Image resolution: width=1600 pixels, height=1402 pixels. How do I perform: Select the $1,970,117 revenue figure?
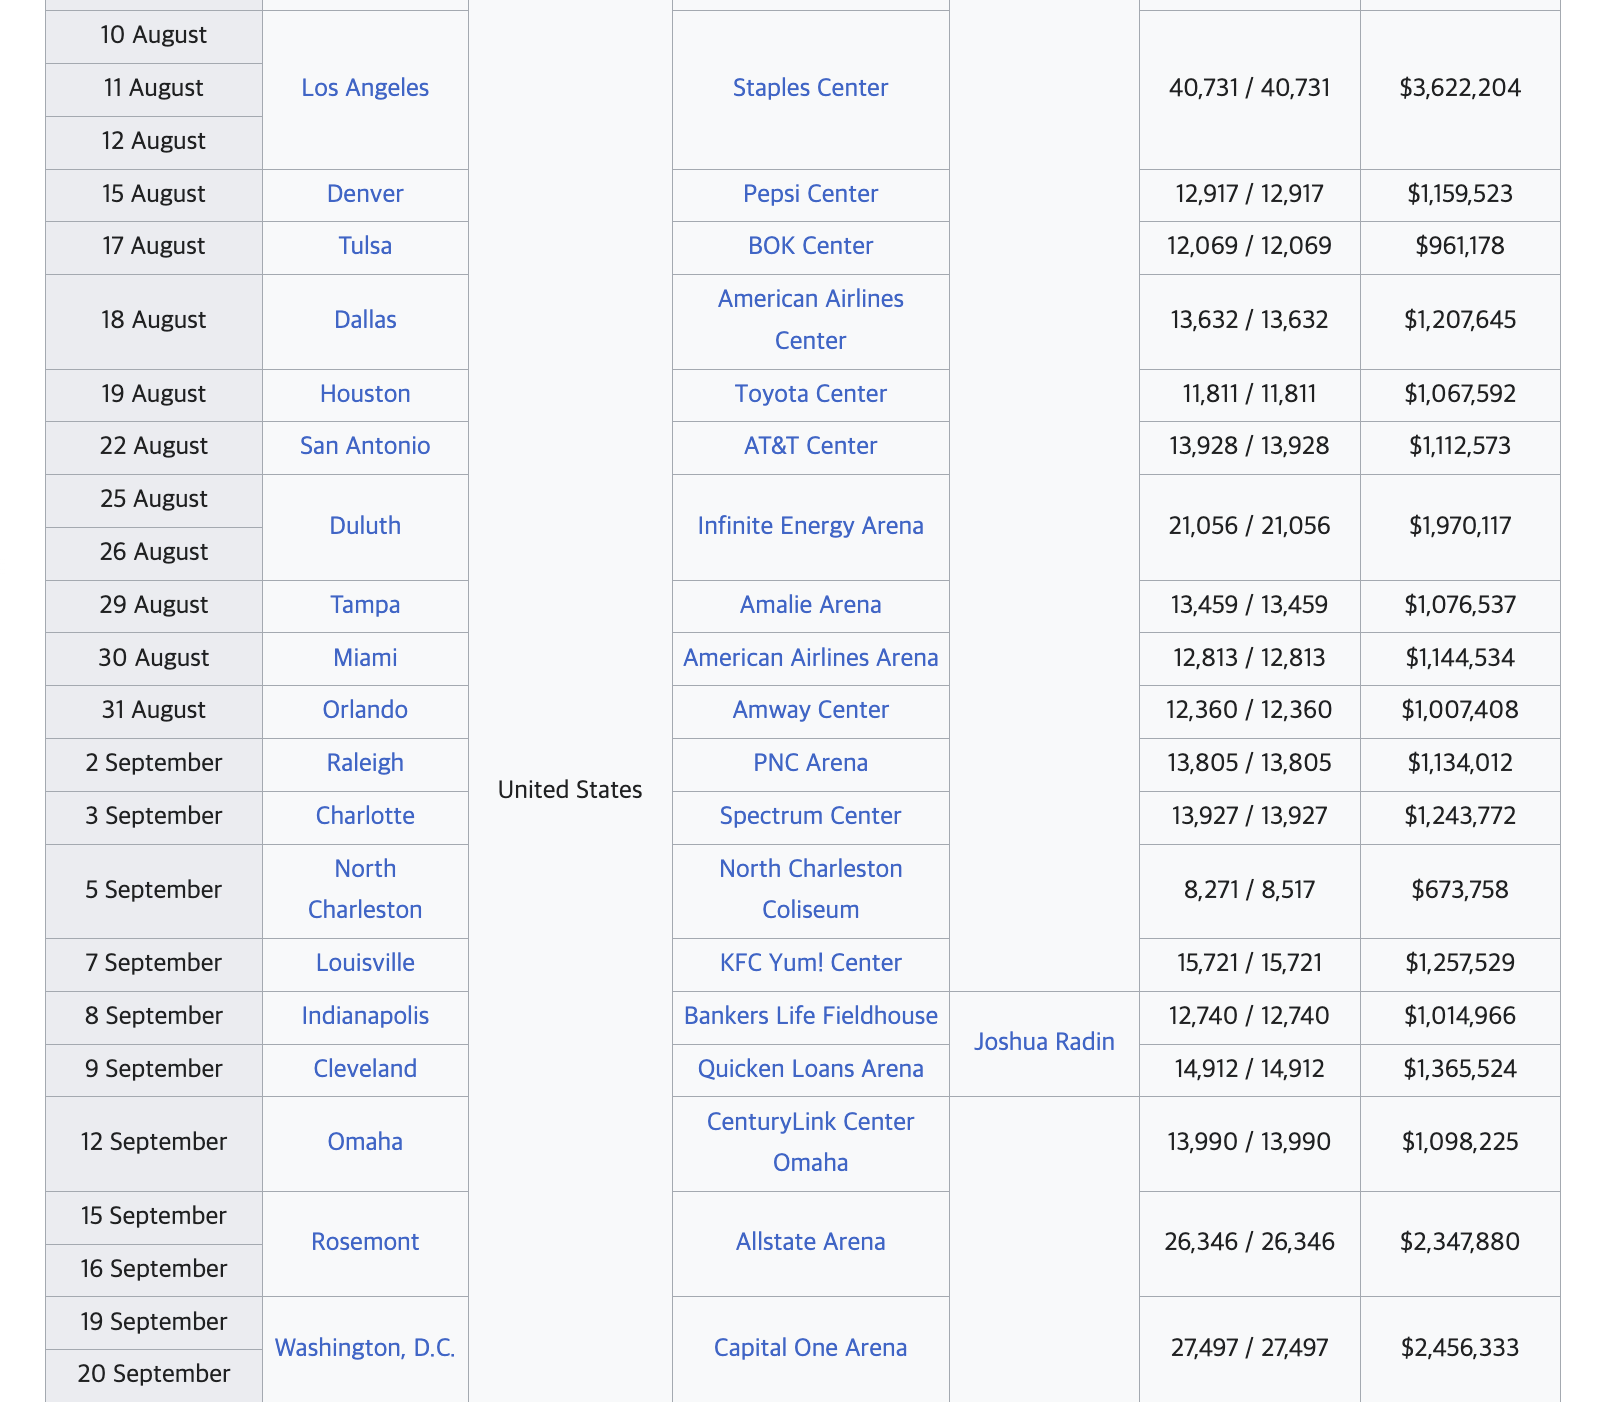click(x=1460, y=526)
